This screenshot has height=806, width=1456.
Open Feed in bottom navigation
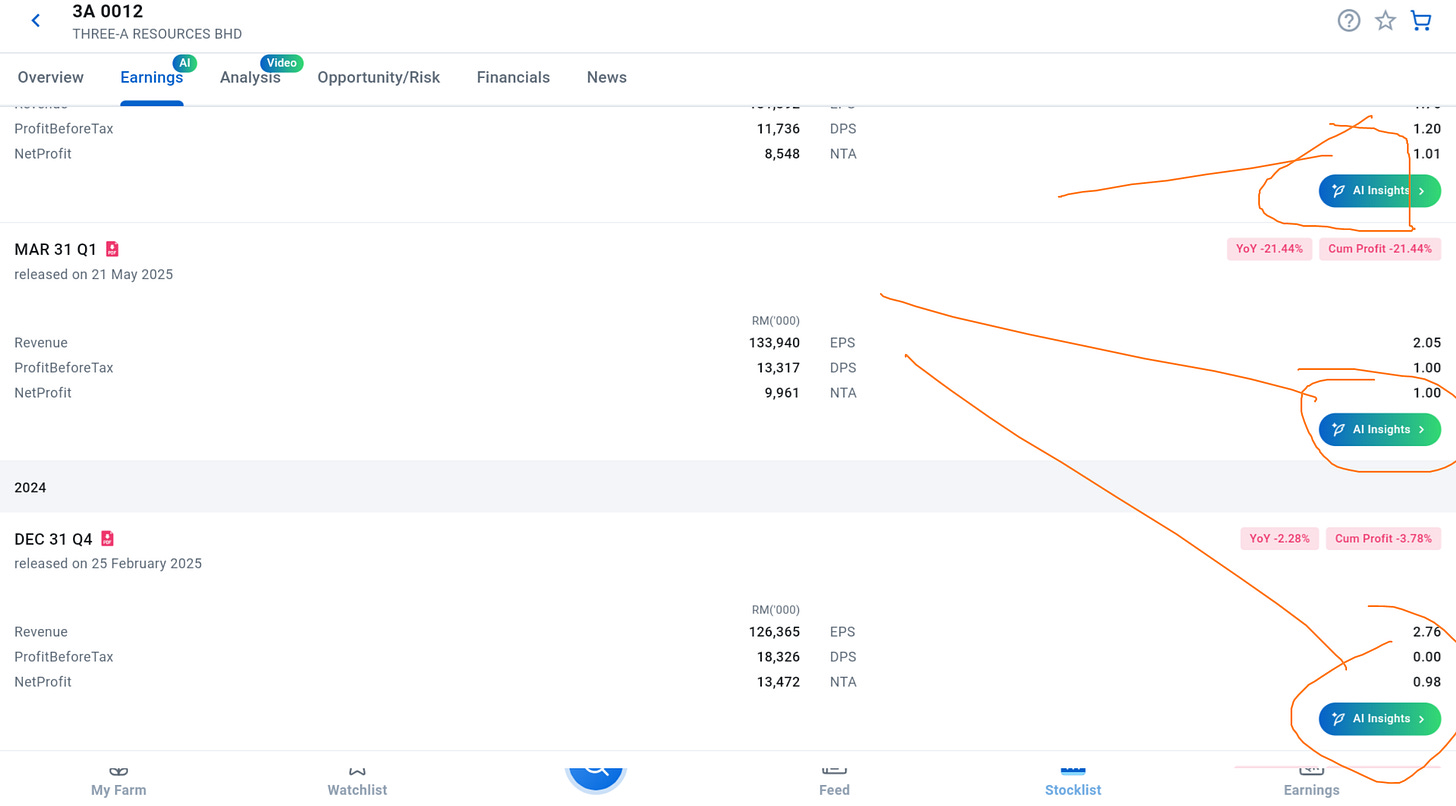point(834,782)
